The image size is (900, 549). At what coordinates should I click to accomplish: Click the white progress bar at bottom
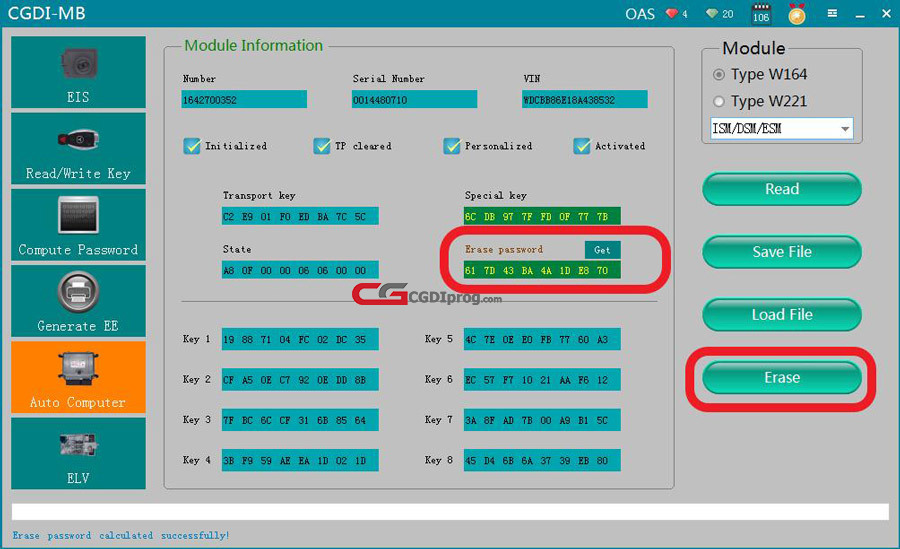pyautogui.click(x=450, y=512)
